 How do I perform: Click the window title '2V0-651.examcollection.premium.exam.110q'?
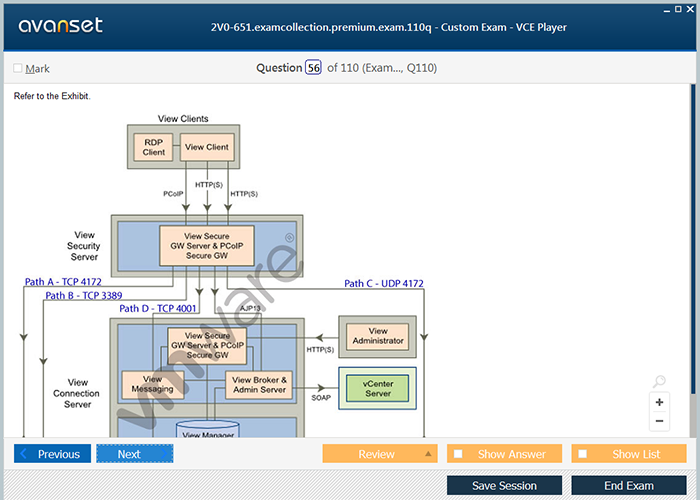(x=321, y=27)
